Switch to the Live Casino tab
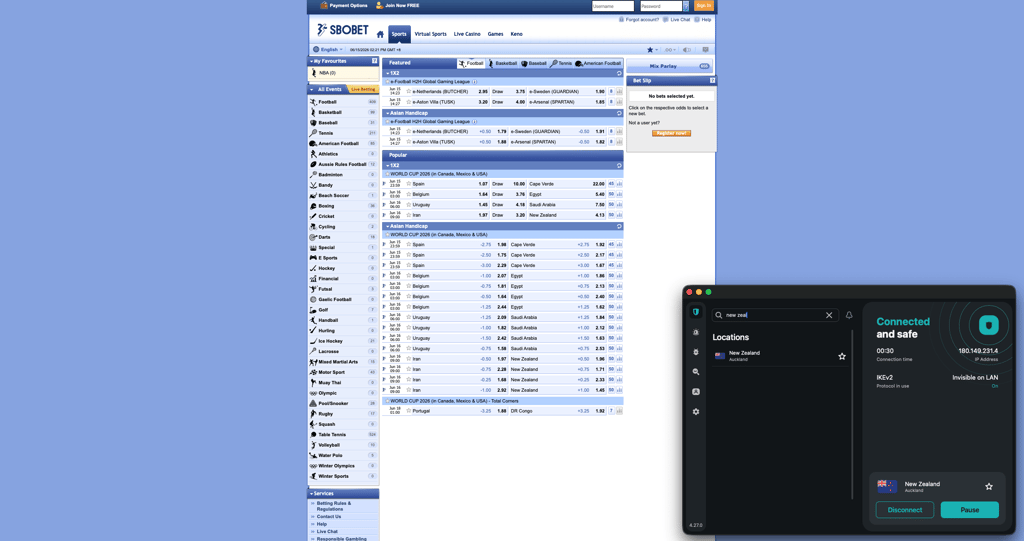Image resolution: width=1024 pixels, height=541 pixels. (x=467, y=34)
